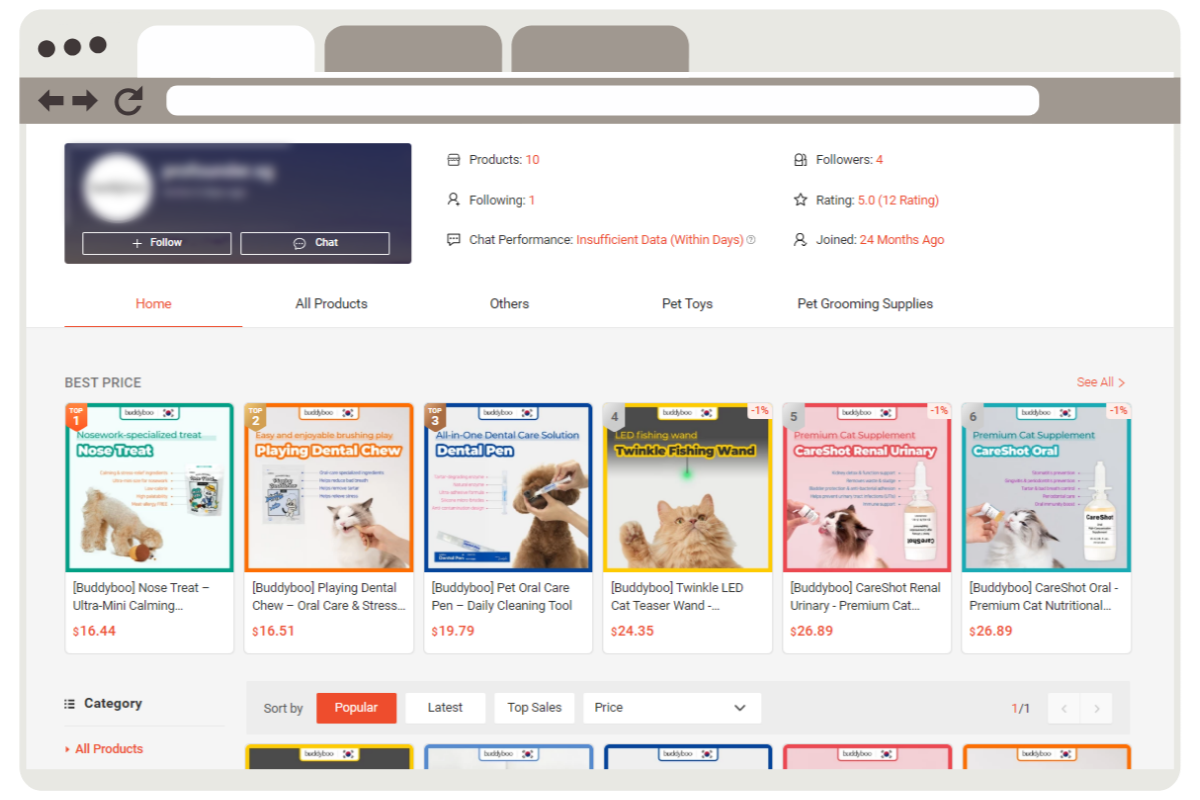Reload the page with refresh icon
The width and height of the screenshot is (1200, 800).
tap(129, 101)
